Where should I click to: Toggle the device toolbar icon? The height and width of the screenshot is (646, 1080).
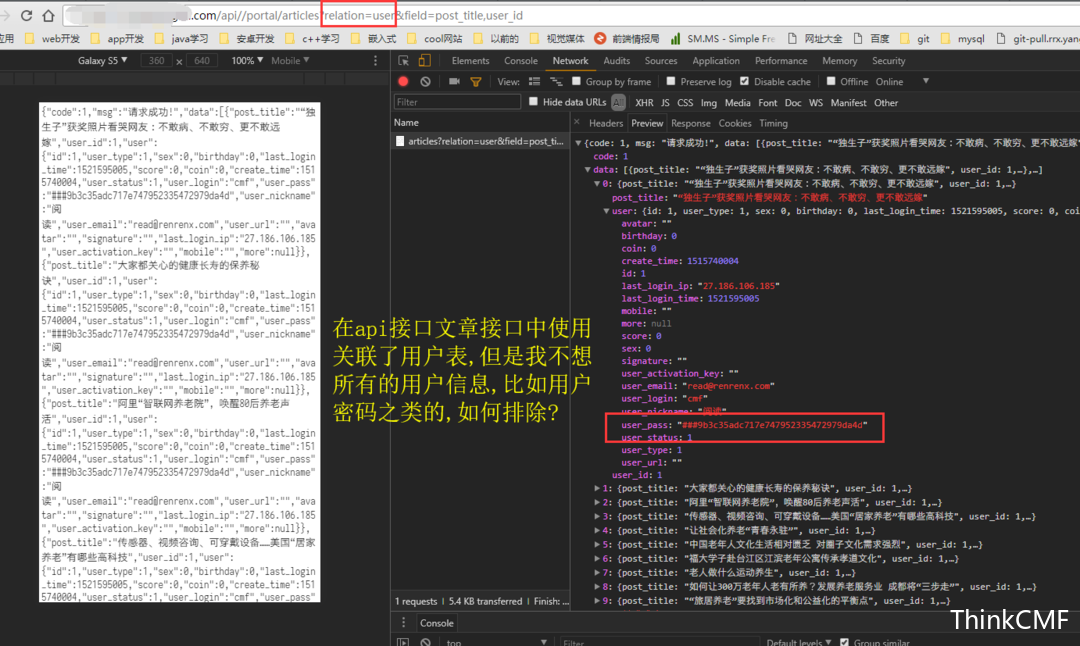tap(424, 61)
